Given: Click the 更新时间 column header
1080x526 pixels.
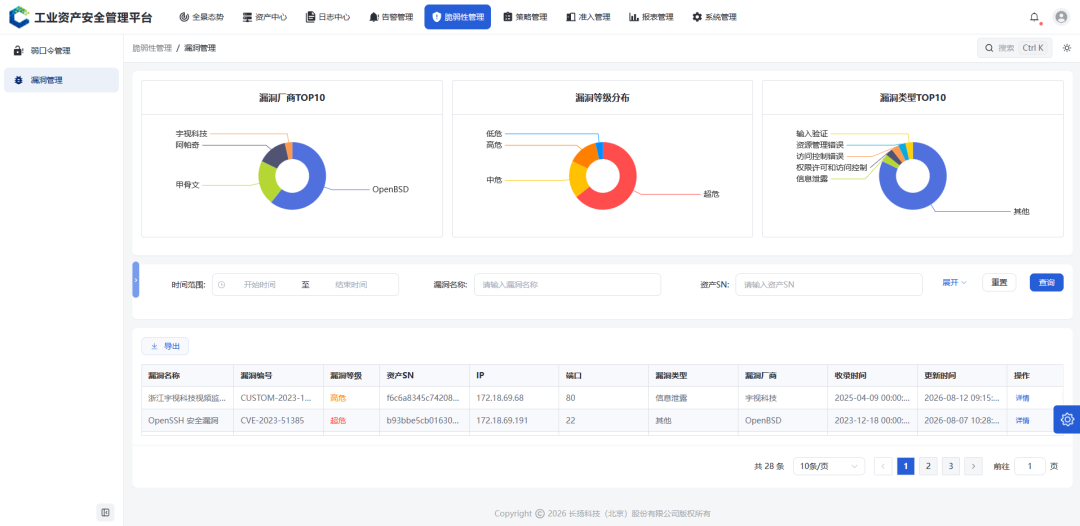Looking at the screenshot, I should 962,376.
